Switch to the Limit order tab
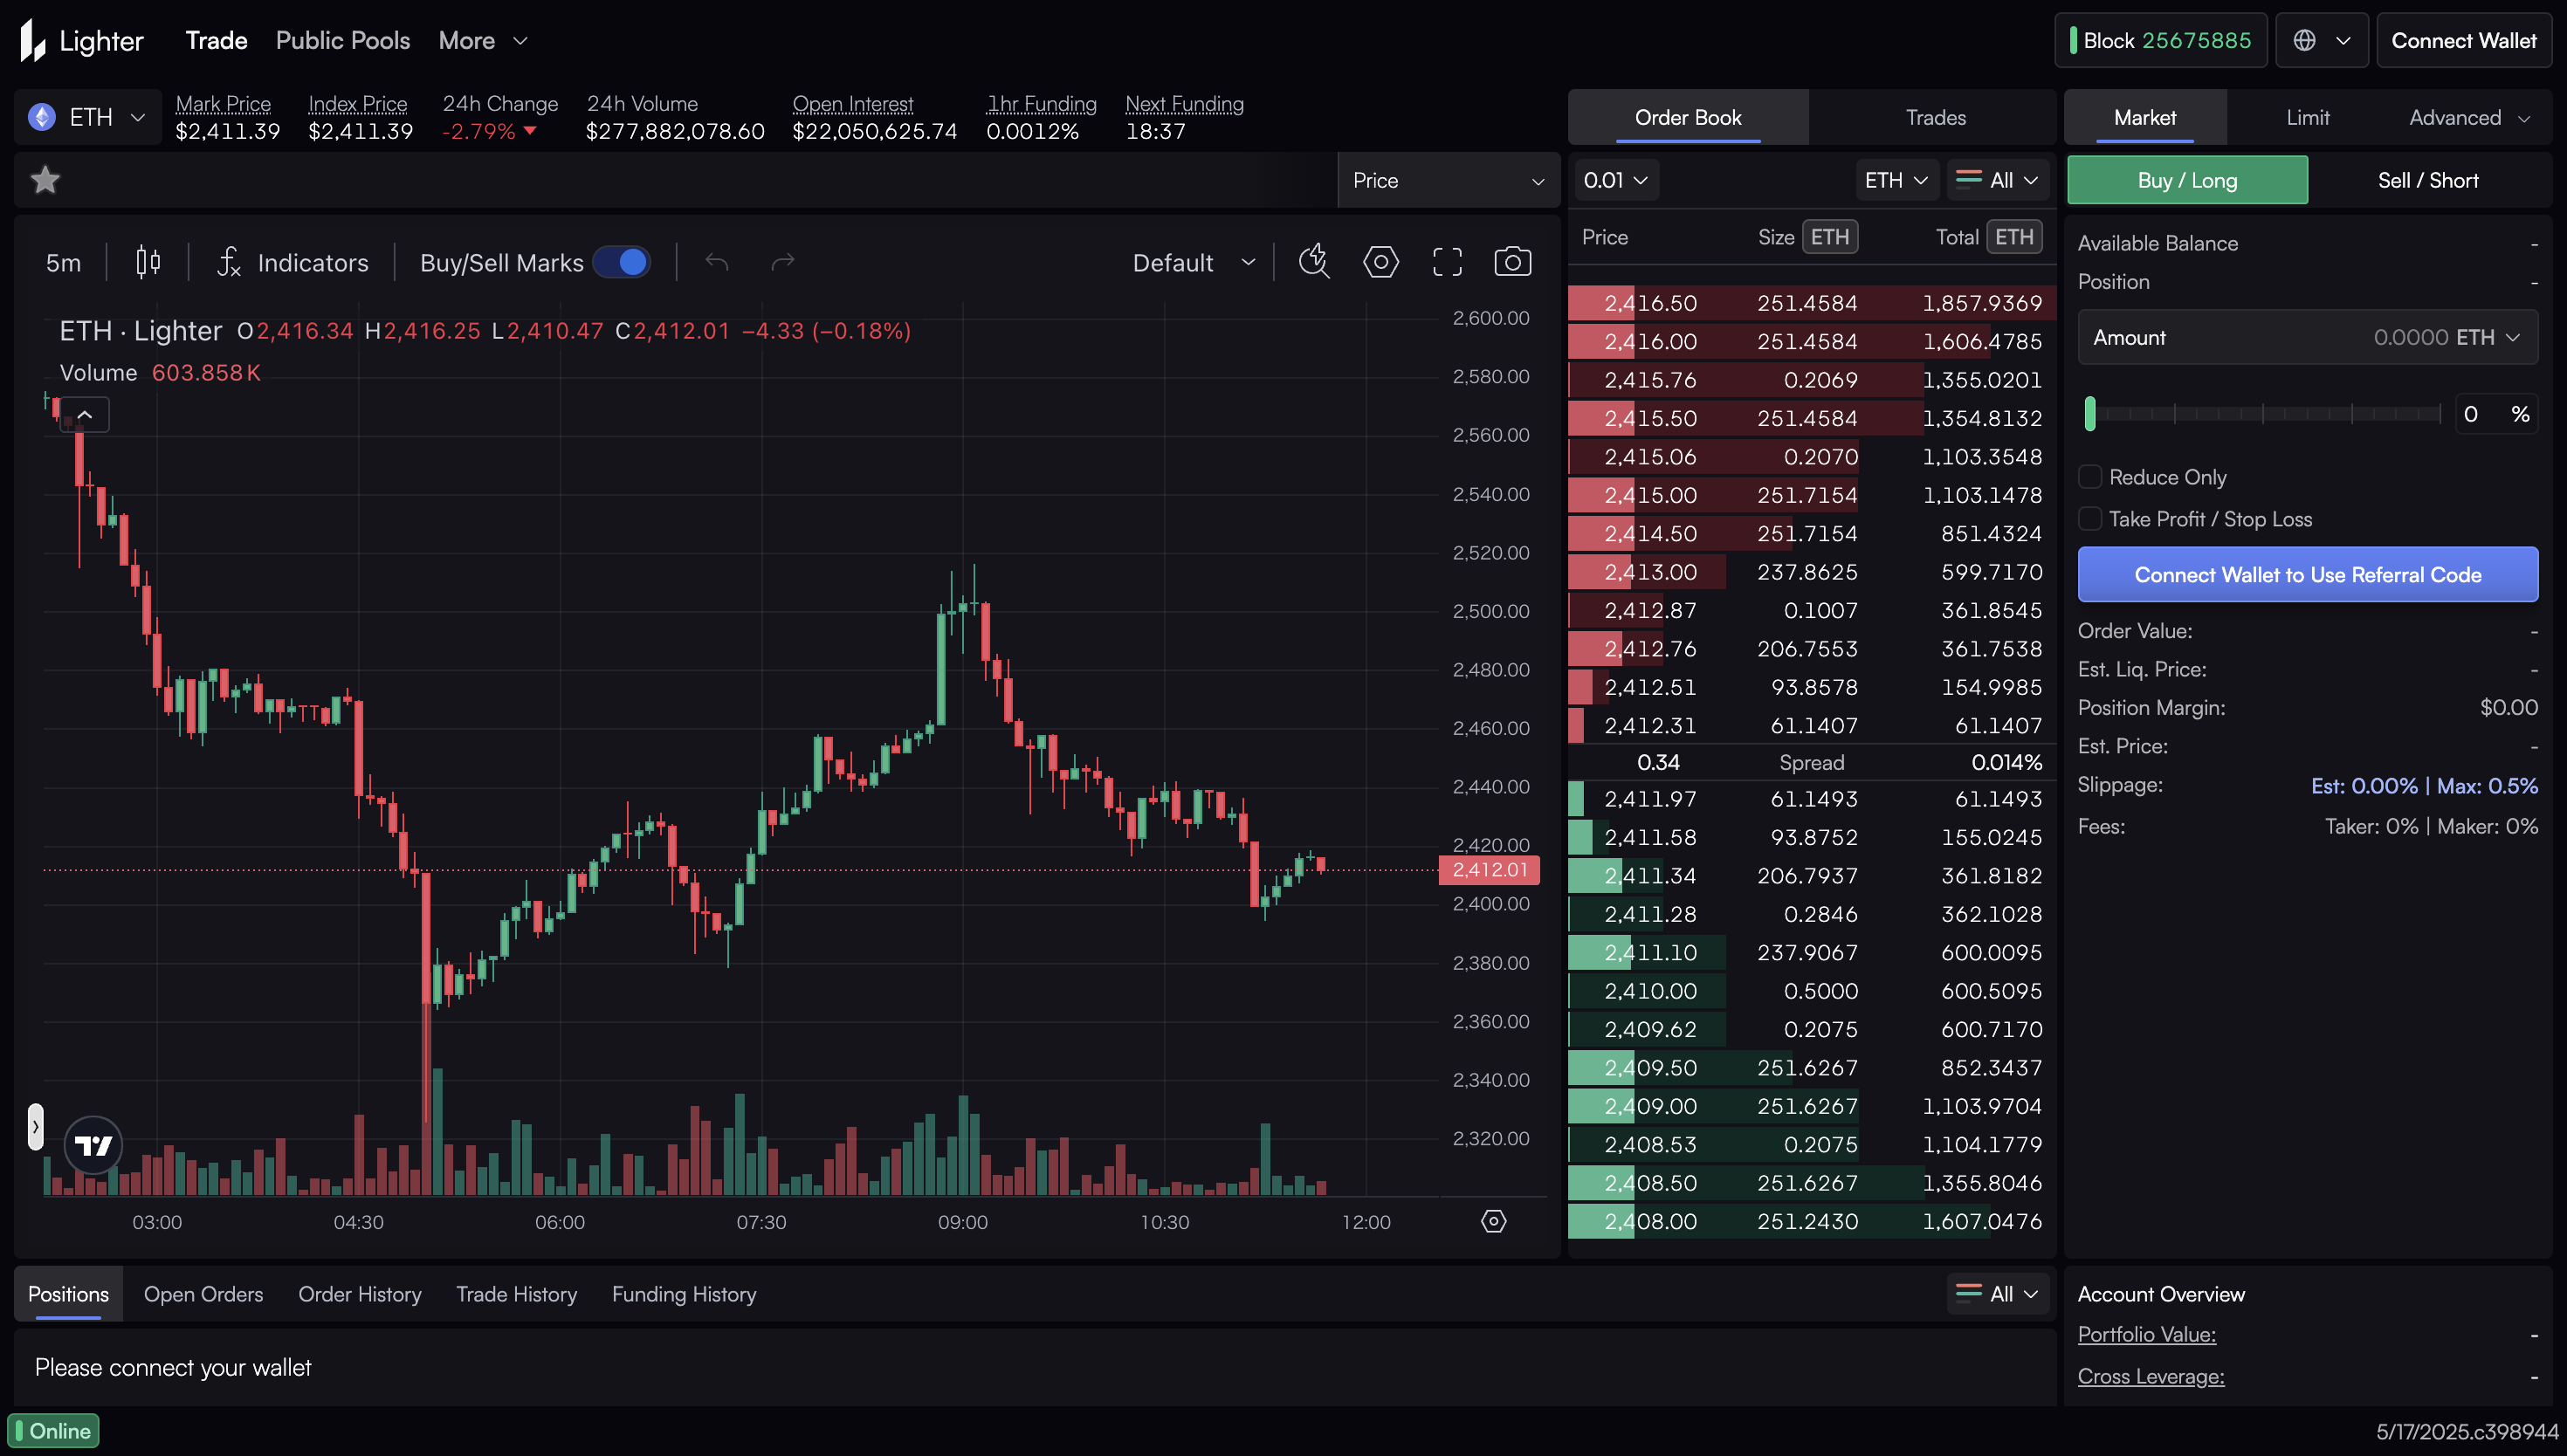2567x1456 pixels. pos(2307,117)
